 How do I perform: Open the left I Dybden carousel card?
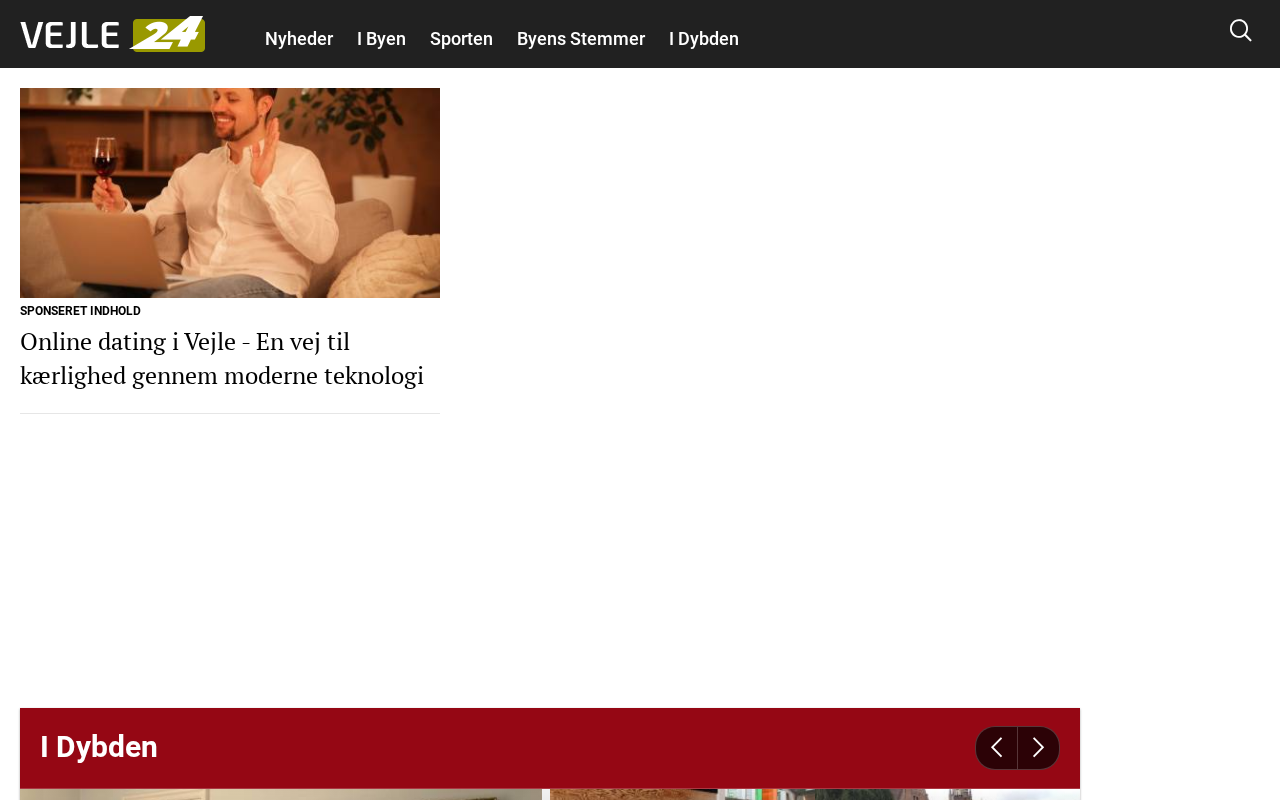pos(280,794)
